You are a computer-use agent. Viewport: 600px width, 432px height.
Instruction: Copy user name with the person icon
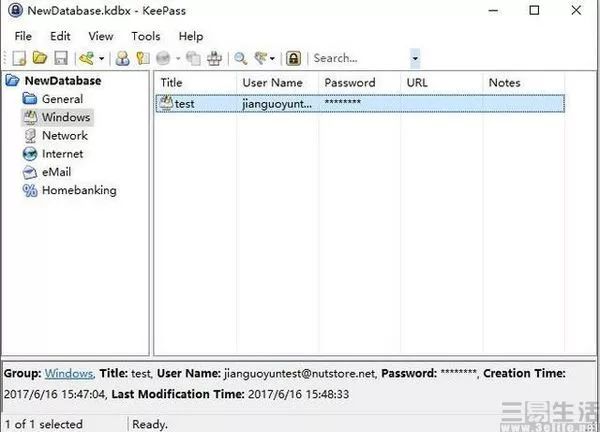coord(122,58)
